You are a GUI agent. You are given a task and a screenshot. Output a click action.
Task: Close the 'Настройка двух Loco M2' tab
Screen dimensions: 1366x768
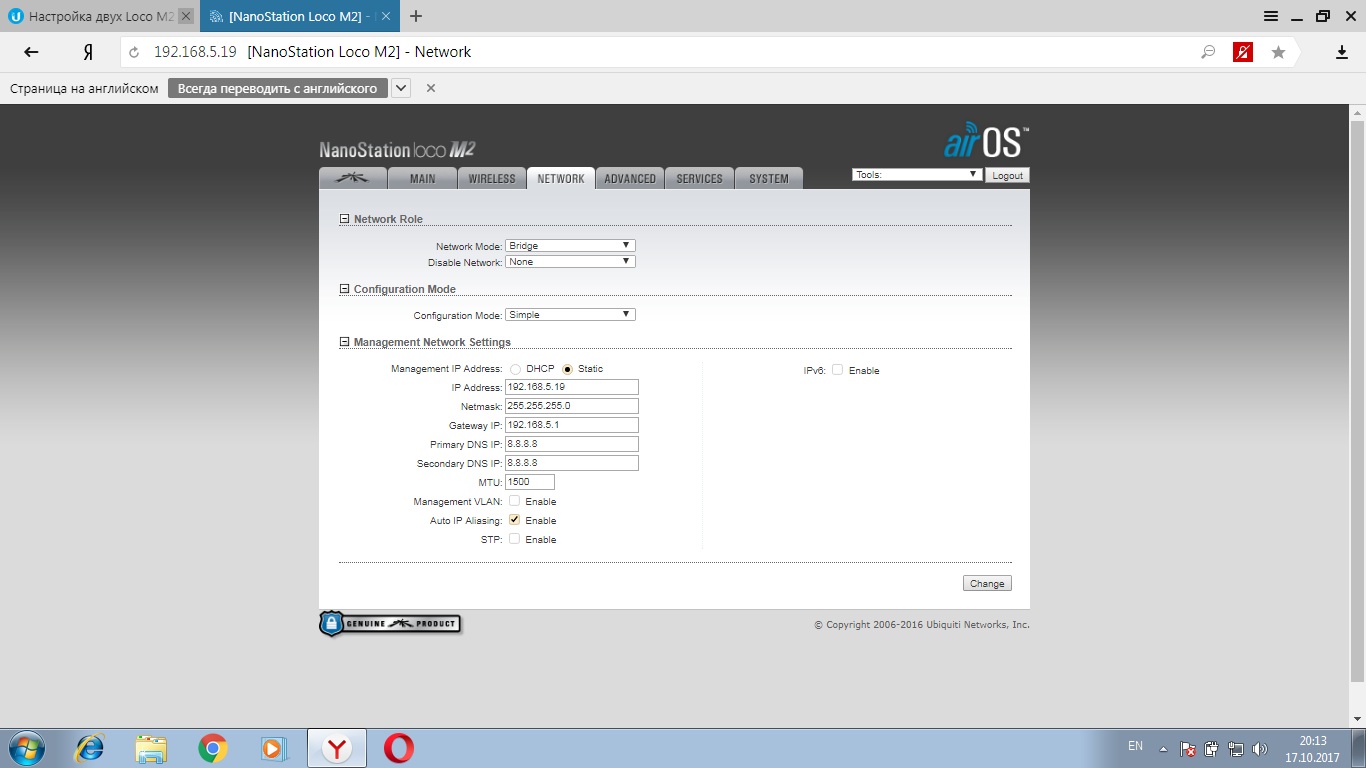(186, 17)
